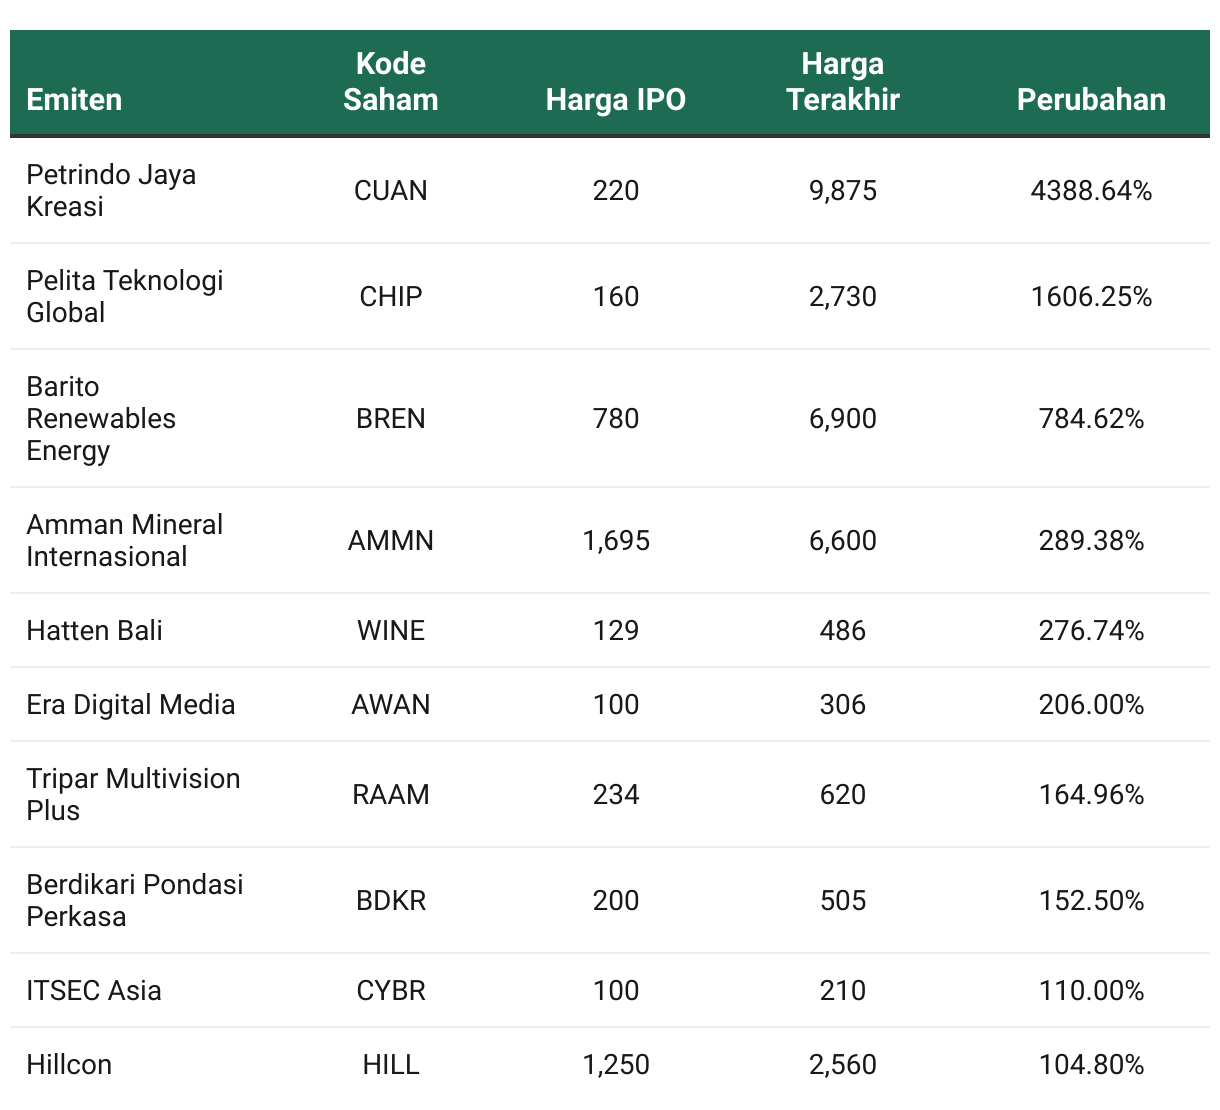Click the 1606.25% change value

pos(1091,296)
